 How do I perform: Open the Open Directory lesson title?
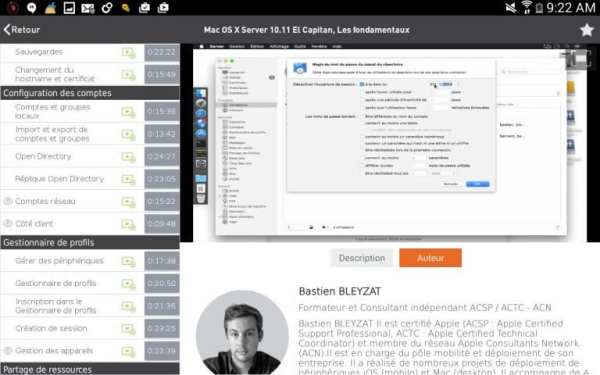43,156
